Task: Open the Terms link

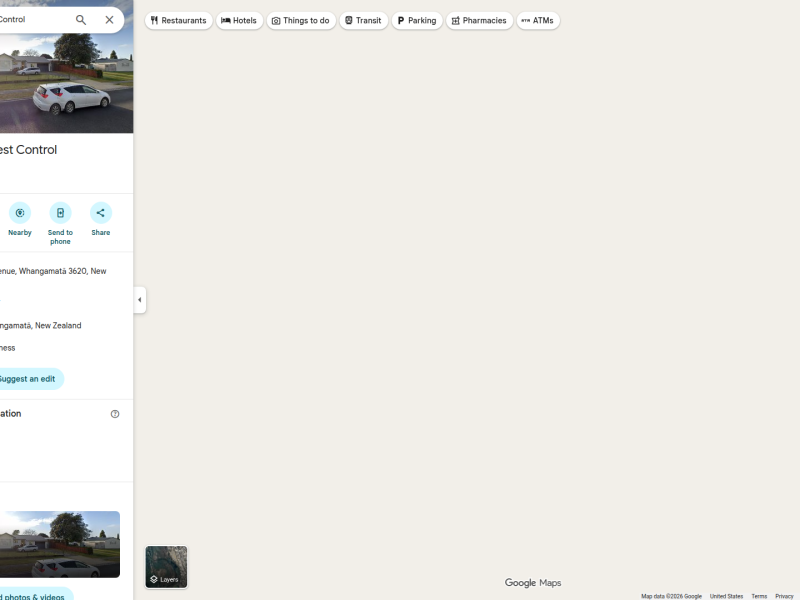Action: pyautogui.click(x=759, y=596)
